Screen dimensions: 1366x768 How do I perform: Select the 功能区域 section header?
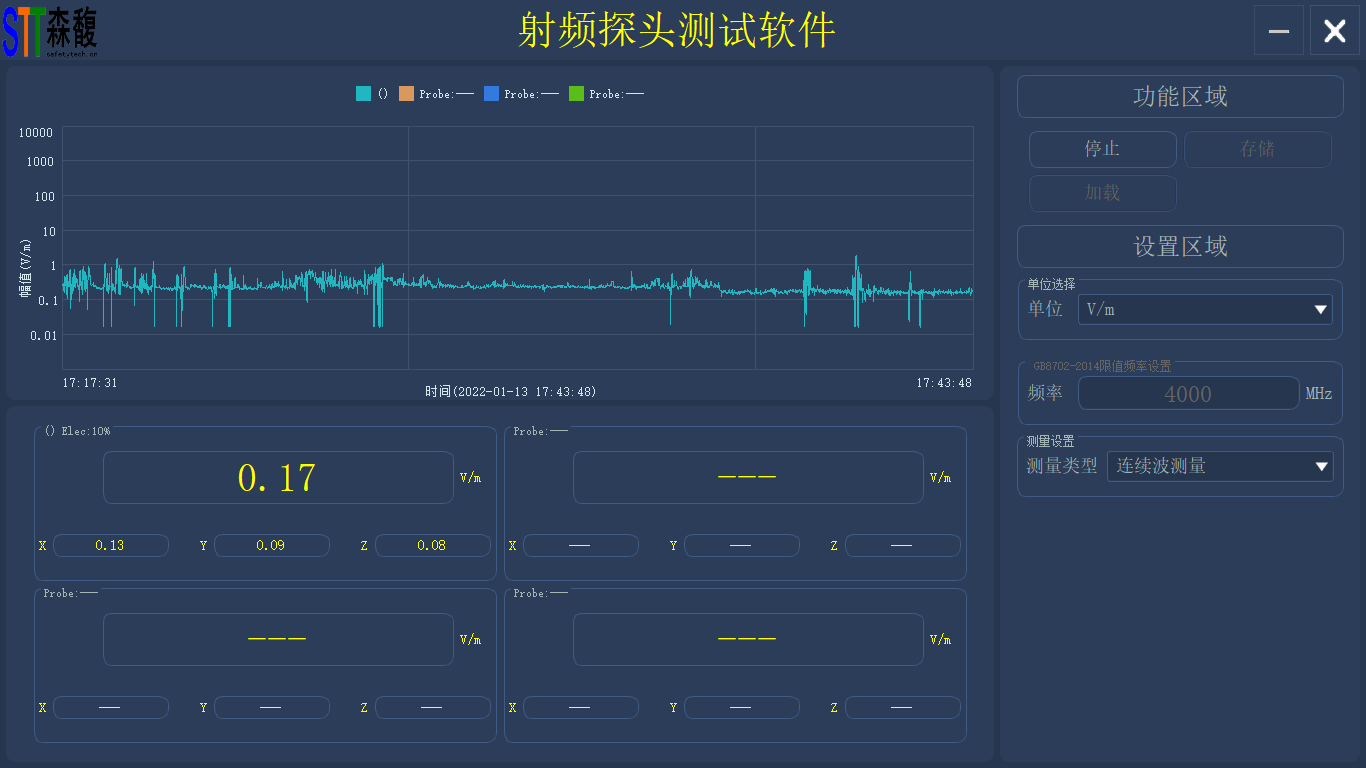coord(1180,97)
